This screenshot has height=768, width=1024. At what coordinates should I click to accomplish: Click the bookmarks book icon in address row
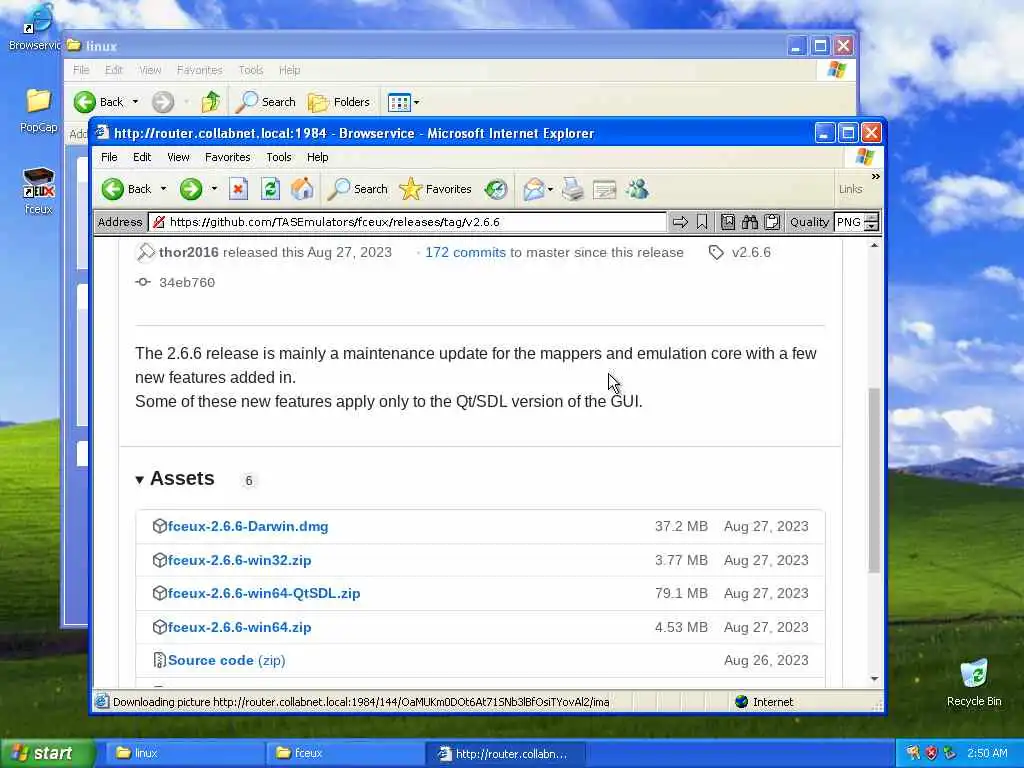pyautogui.click(x=728, y=222)
